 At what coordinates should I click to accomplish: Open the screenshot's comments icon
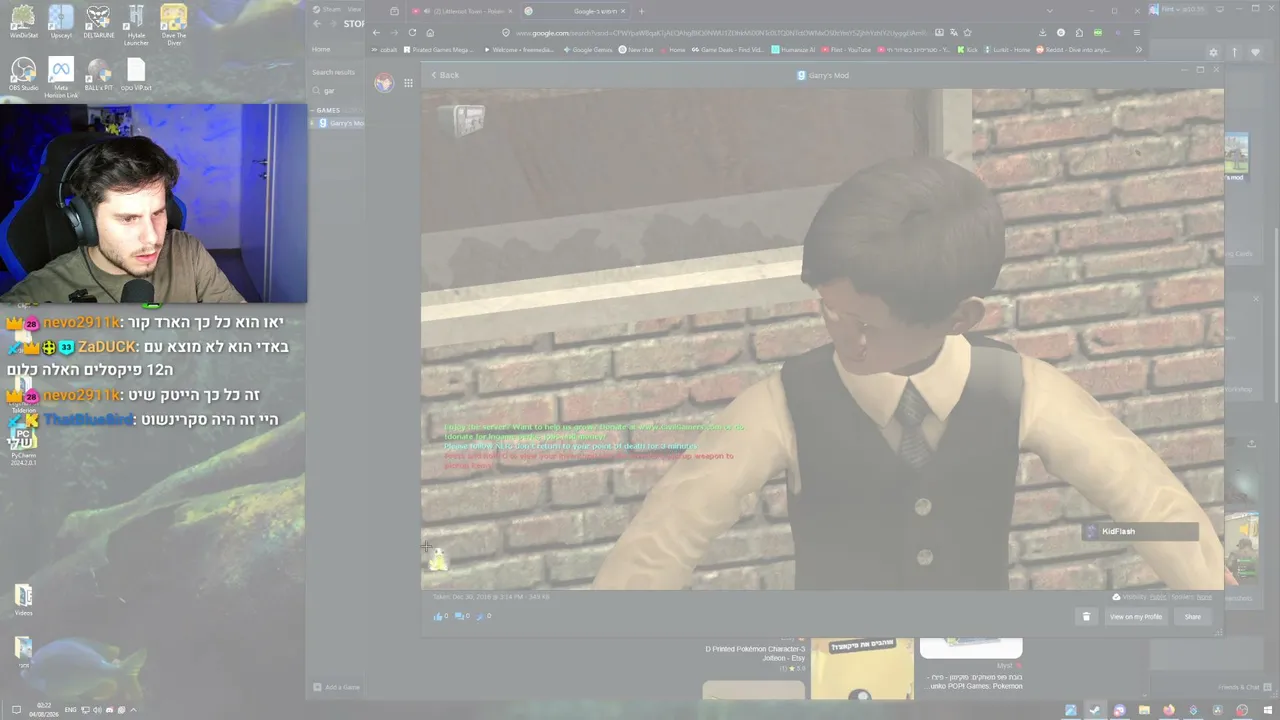[x=460, y=616]
